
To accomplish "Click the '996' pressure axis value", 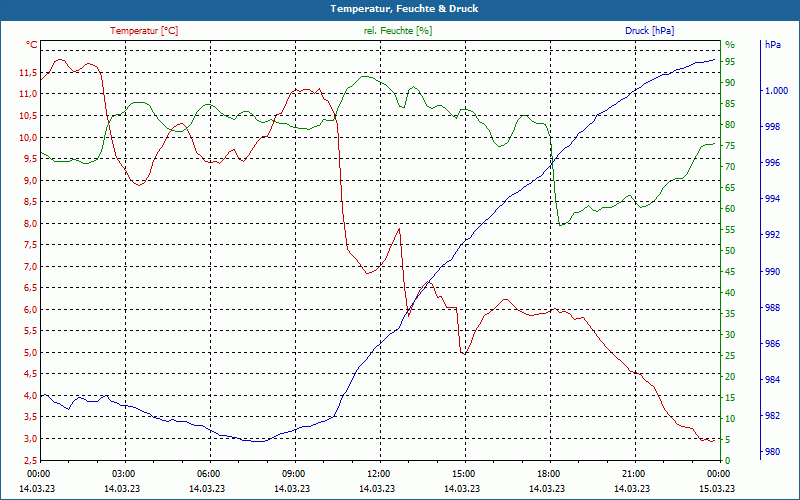I will (x=772, y=163).
